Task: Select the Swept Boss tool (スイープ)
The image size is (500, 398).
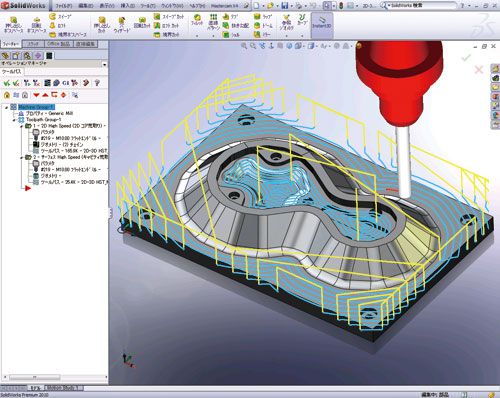Action: pos(60,16)
